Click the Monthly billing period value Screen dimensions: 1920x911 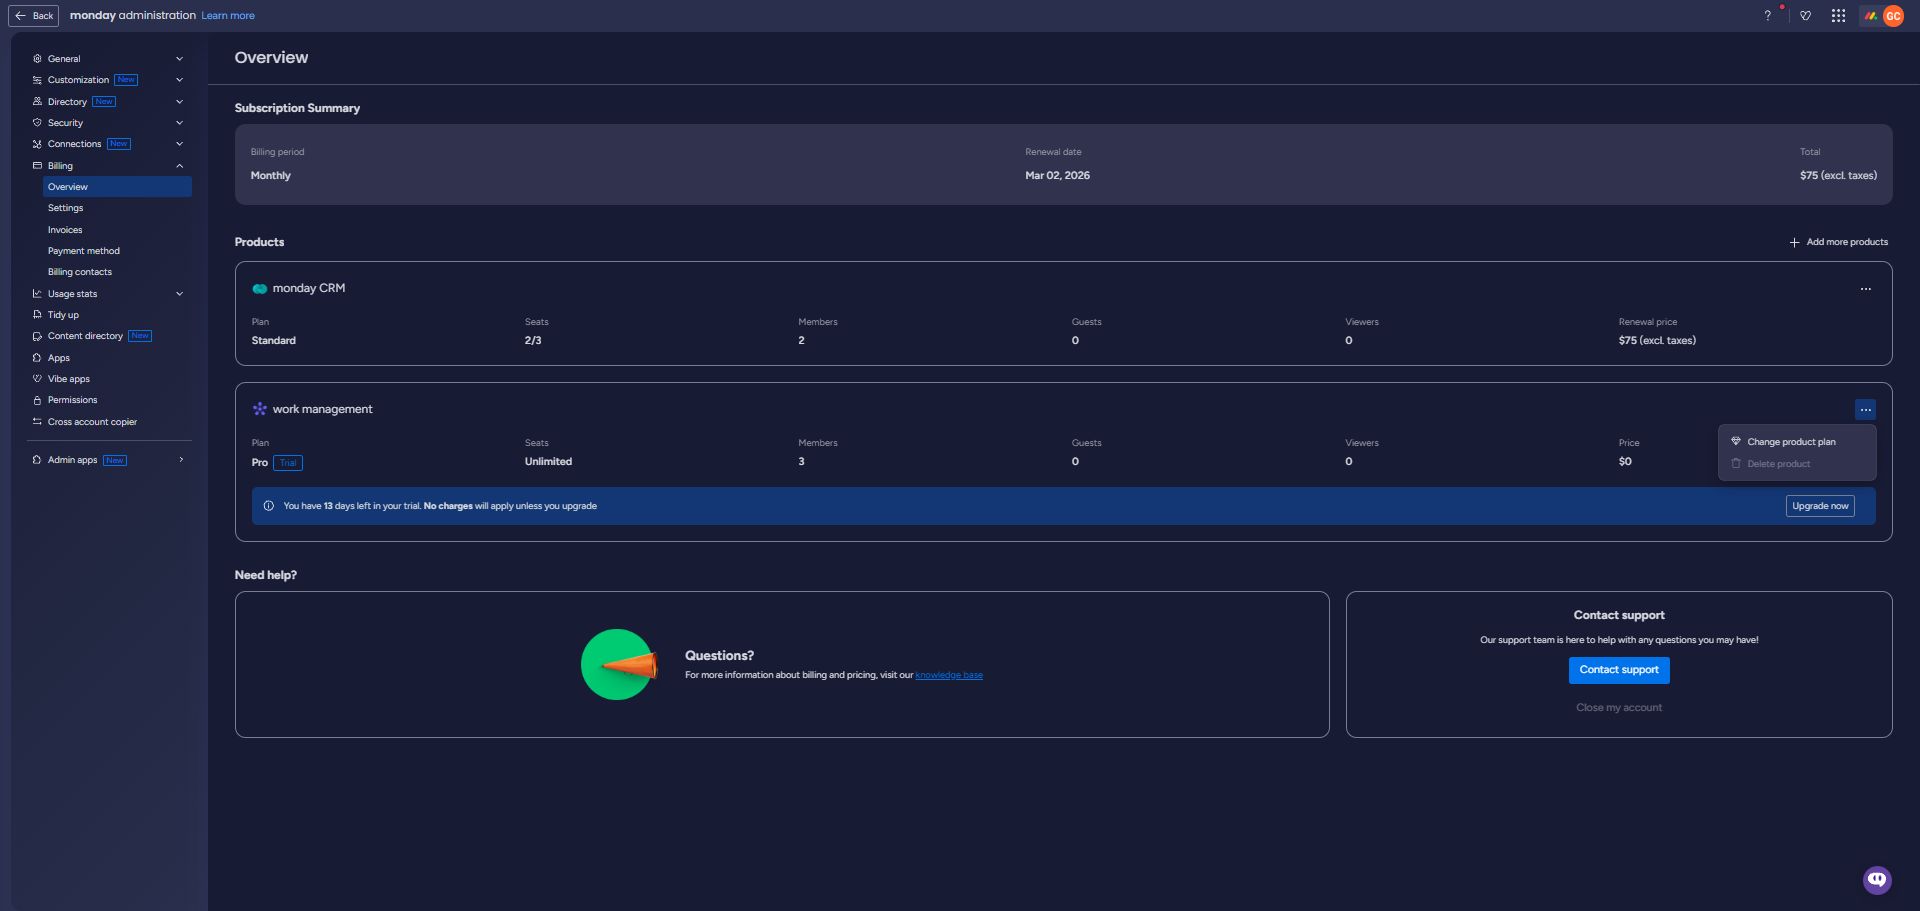tap(270, 176)
